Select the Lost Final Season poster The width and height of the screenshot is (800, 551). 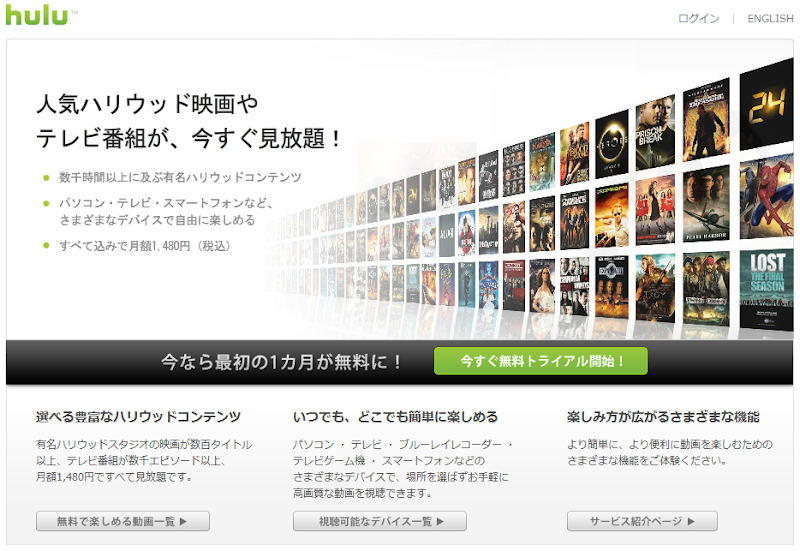(767, 290)
